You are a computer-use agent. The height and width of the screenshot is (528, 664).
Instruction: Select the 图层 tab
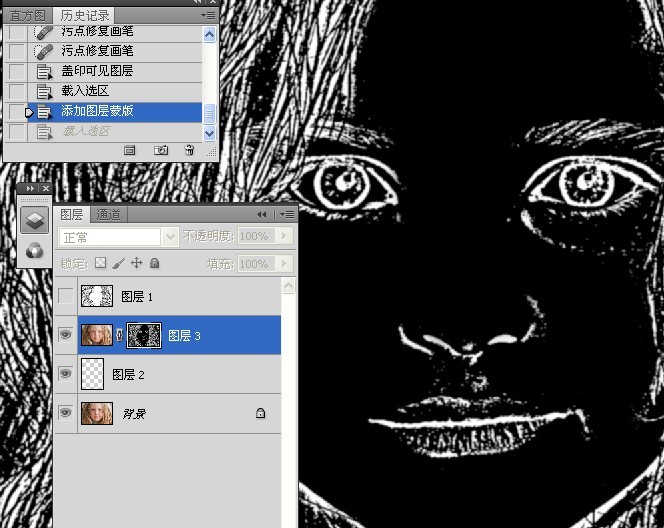coord(72,215)
